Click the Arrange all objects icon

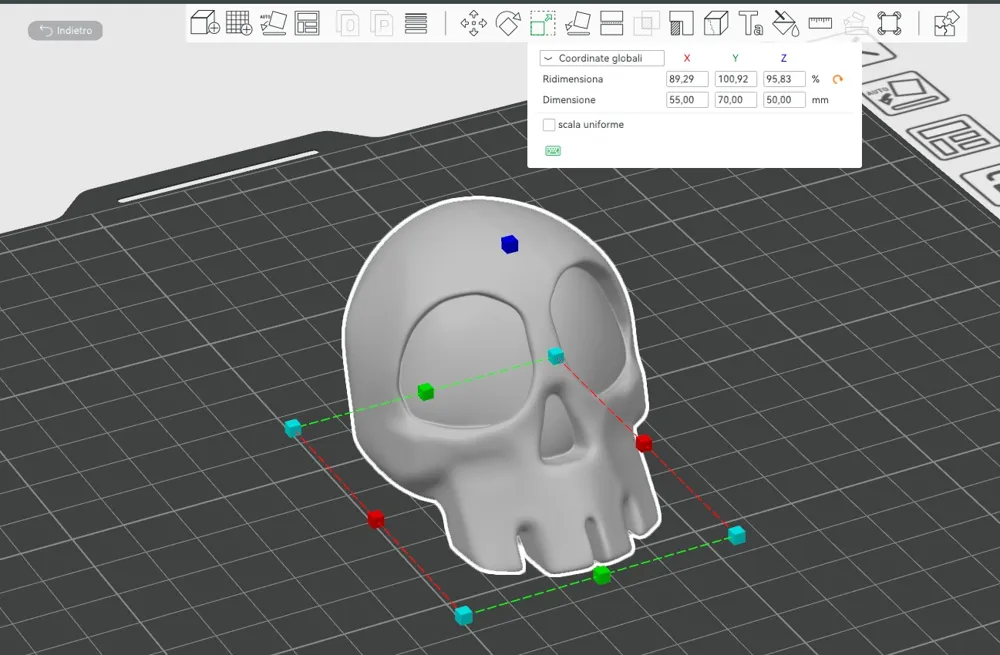[x=307, y=23]
